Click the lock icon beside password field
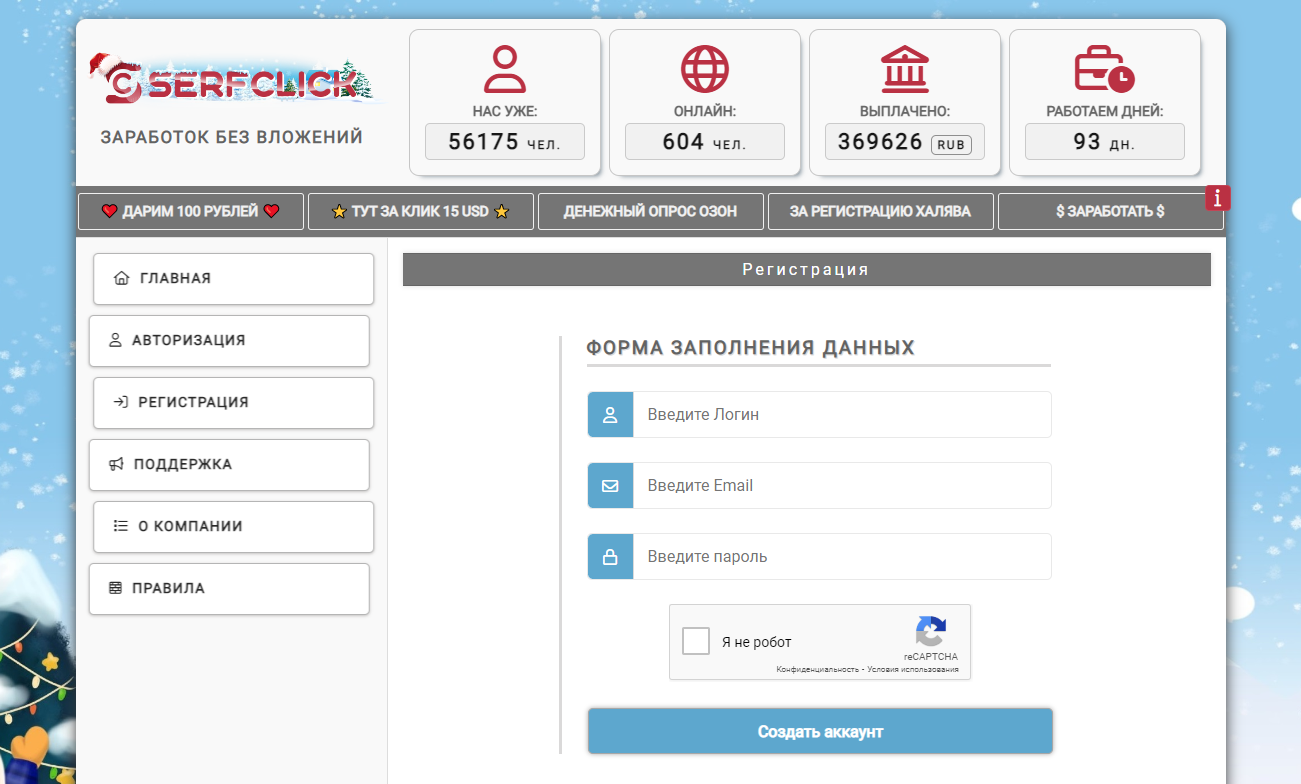 point(610,556)
